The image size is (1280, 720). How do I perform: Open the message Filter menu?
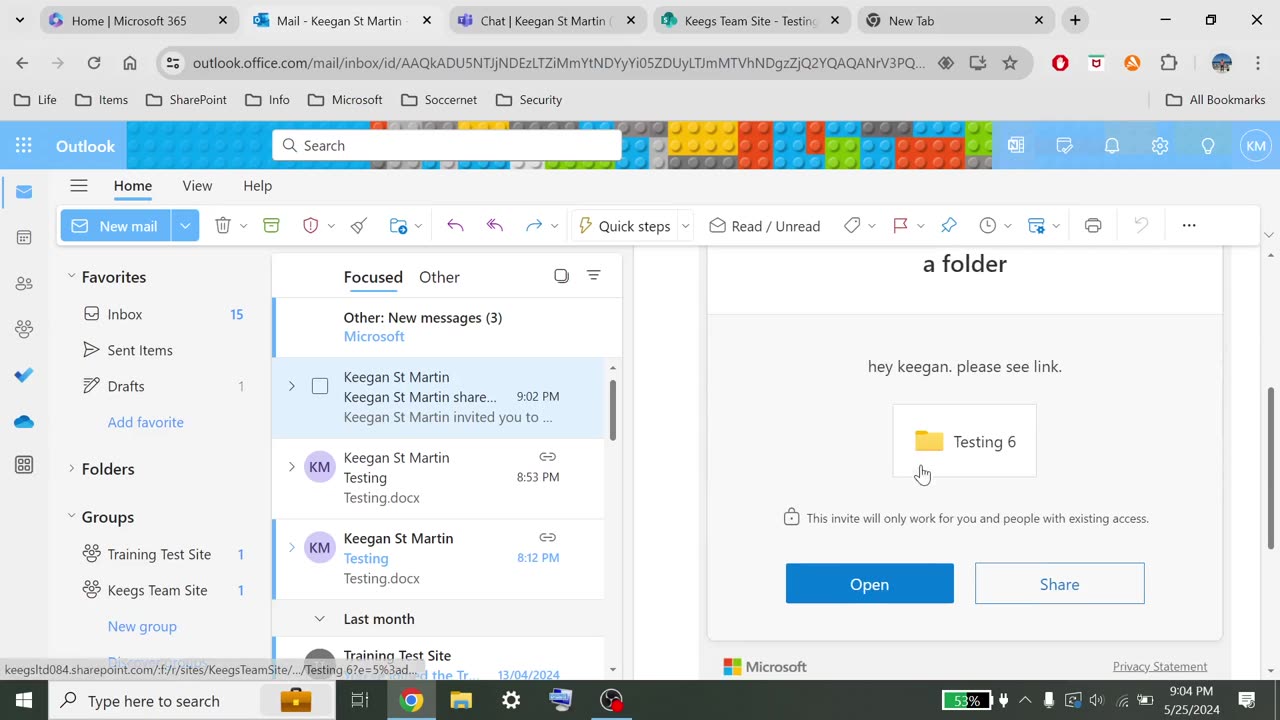tap(593, 276)
